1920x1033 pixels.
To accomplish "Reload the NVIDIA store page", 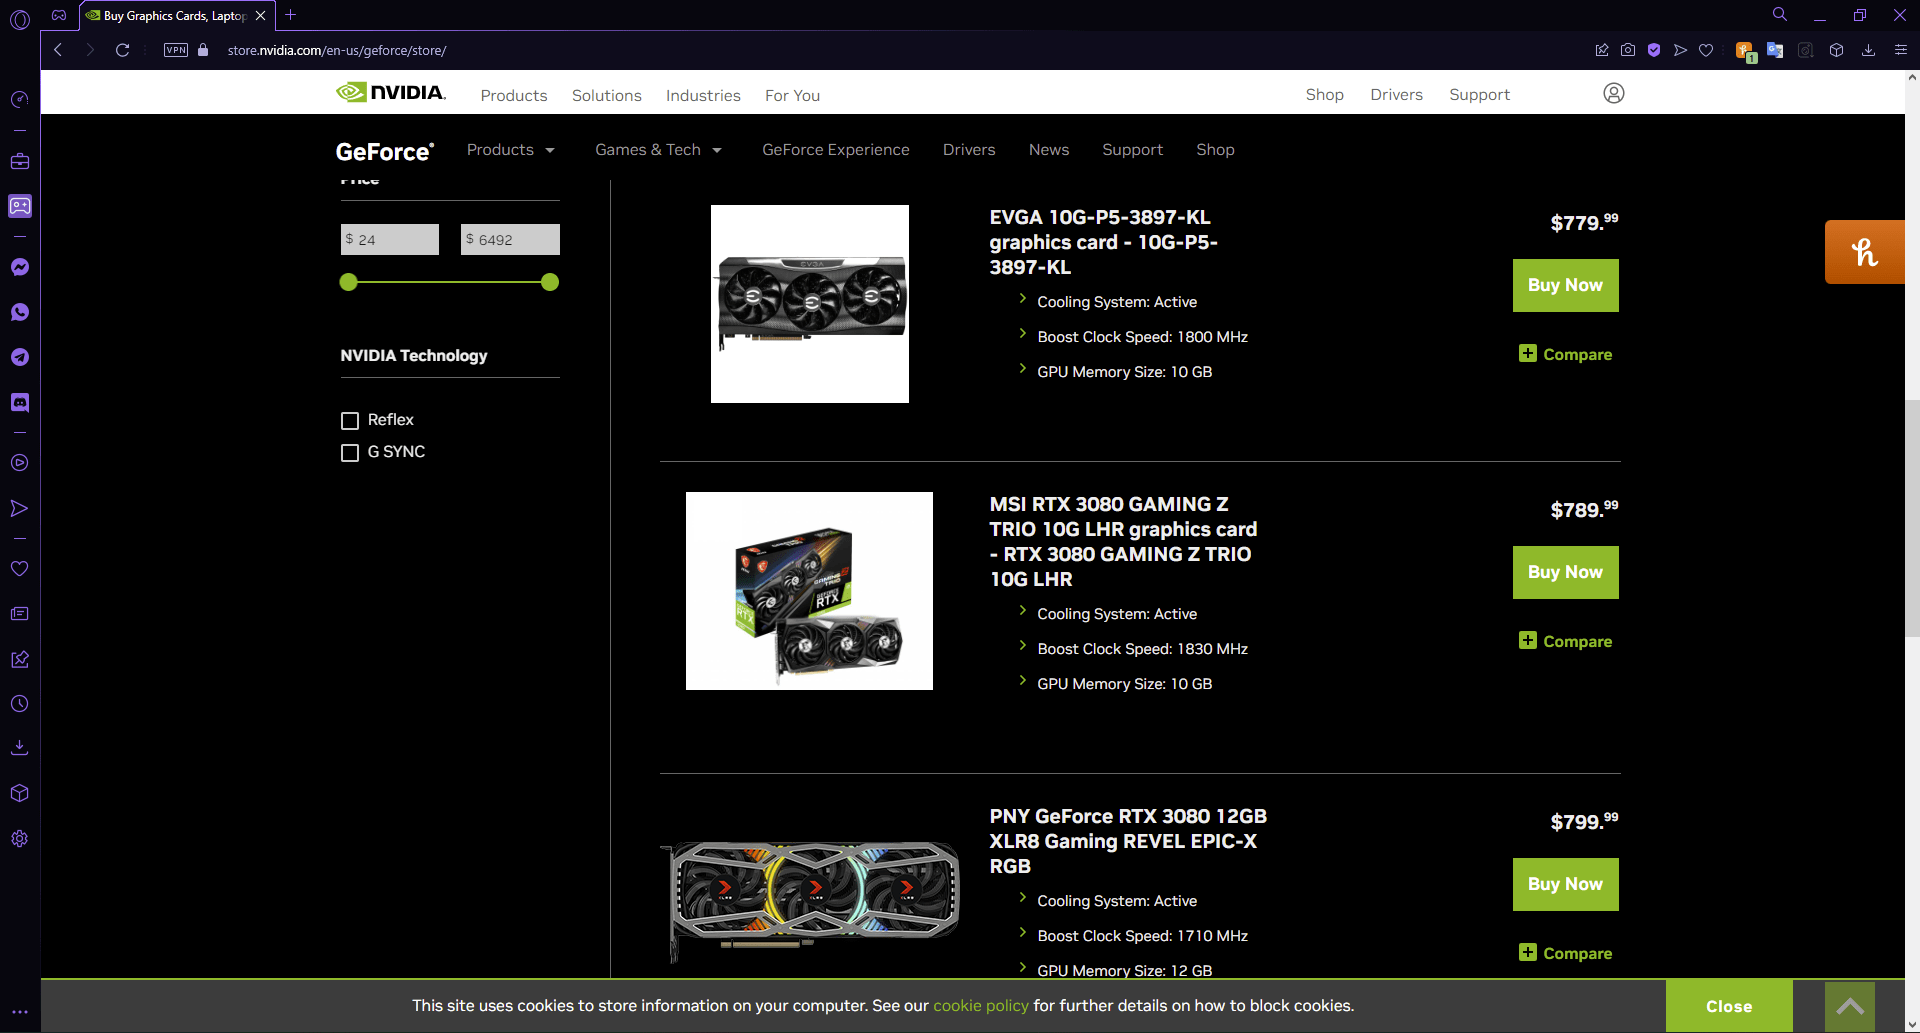I will coord(122,50).
